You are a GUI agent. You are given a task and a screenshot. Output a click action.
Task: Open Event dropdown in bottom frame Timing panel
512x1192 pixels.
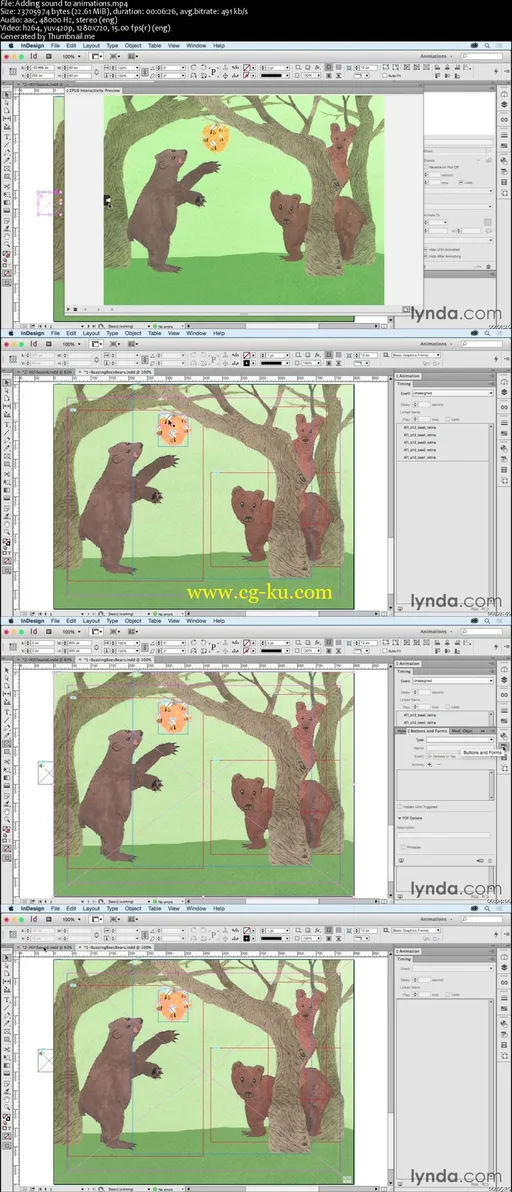click(453, 969)
